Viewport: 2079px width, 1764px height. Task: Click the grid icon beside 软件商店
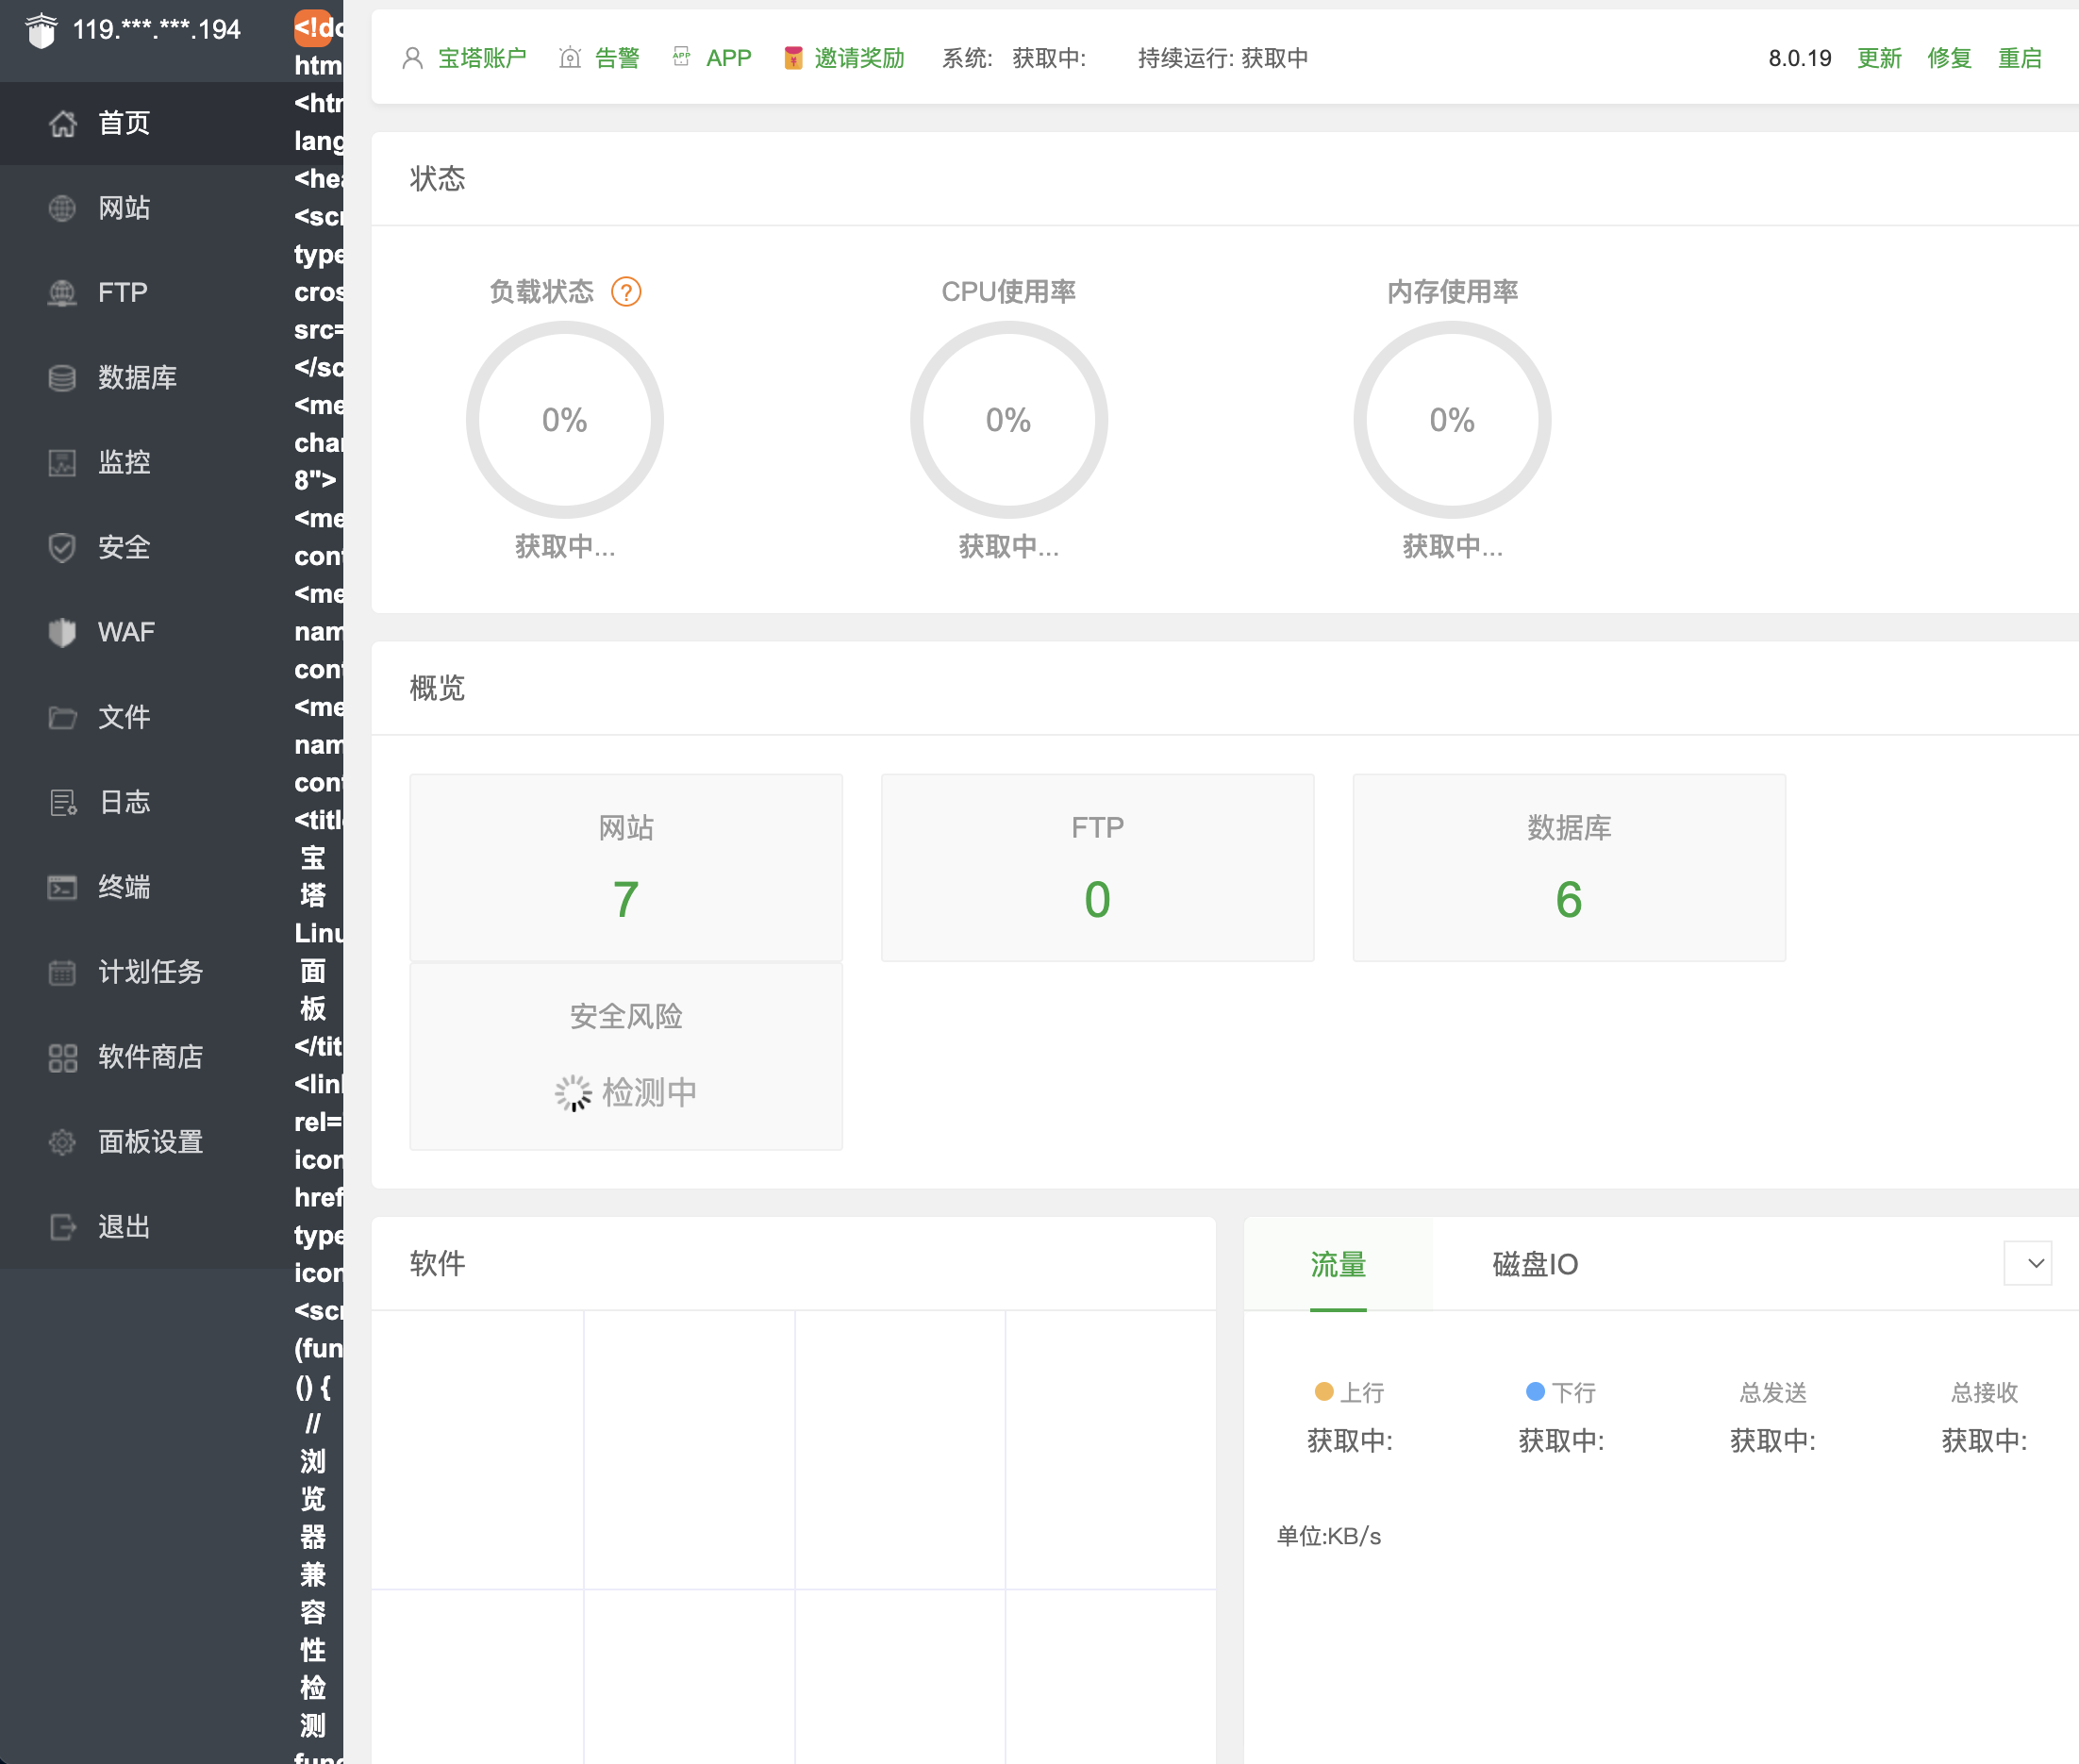(62, 1057)
